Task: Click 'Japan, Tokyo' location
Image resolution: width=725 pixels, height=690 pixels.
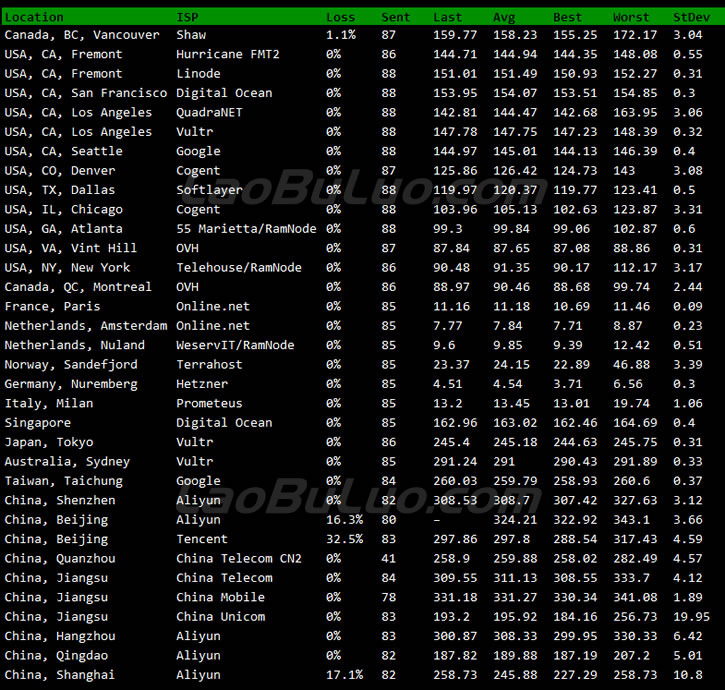Action: (49, 443)
